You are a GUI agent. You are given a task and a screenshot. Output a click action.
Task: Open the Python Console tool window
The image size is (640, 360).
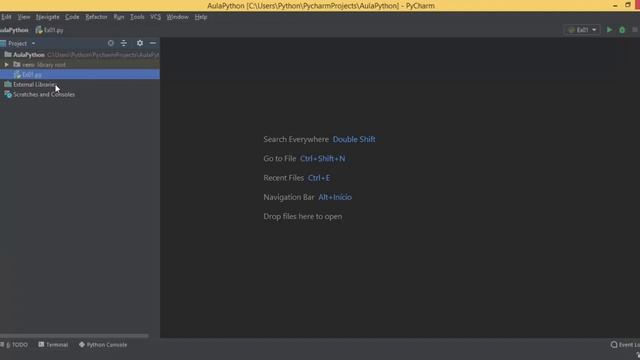(103, 345)
